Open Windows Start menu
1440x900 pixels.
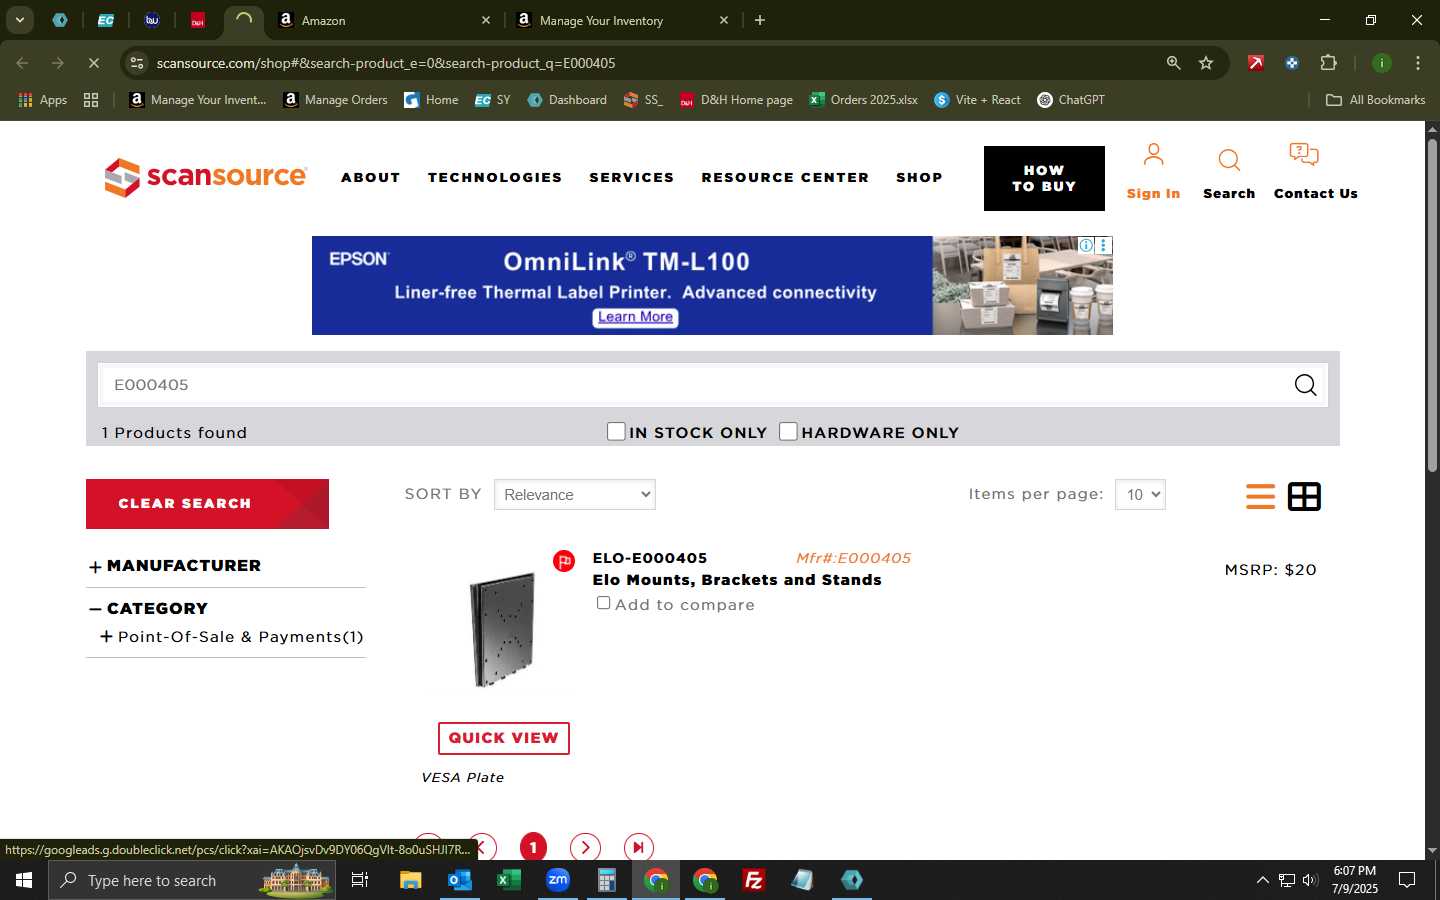24,880
